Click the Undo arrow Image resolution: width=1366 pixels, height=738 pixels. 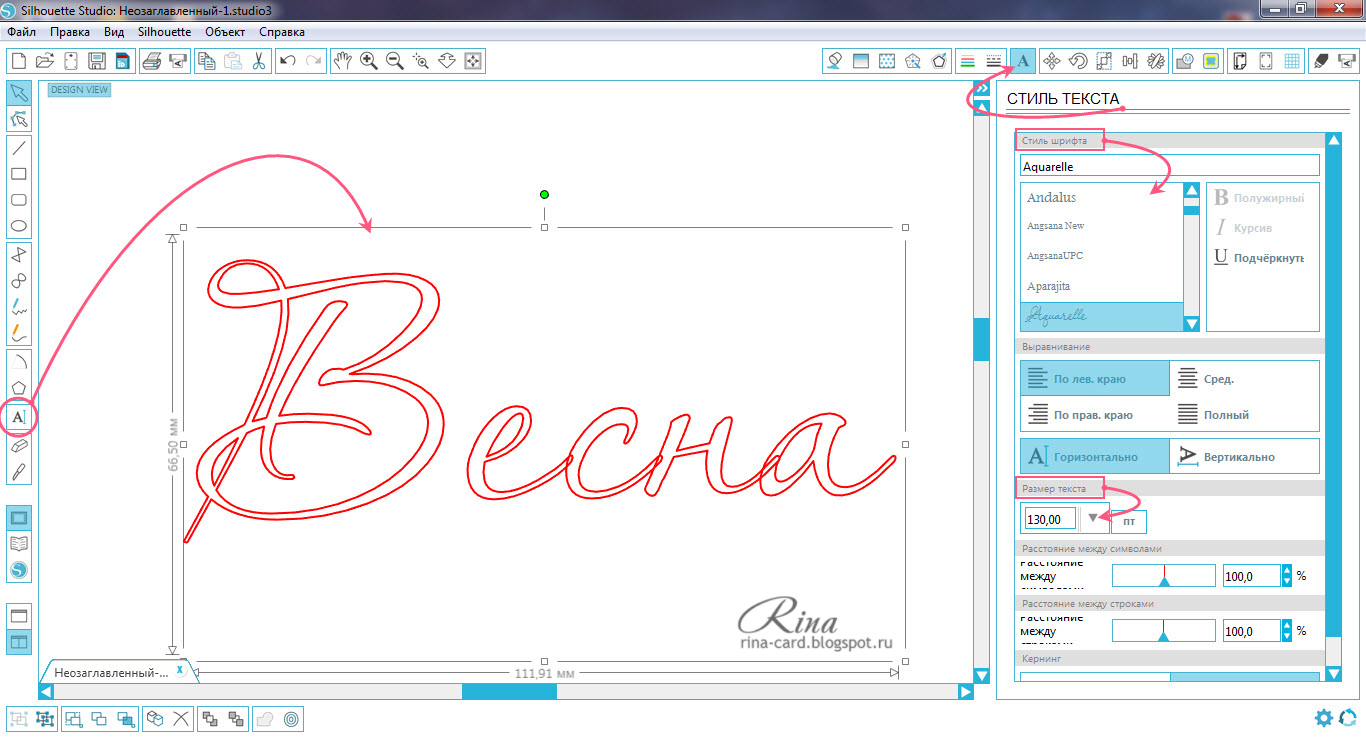pyautogui.click(x=288, y=61)
